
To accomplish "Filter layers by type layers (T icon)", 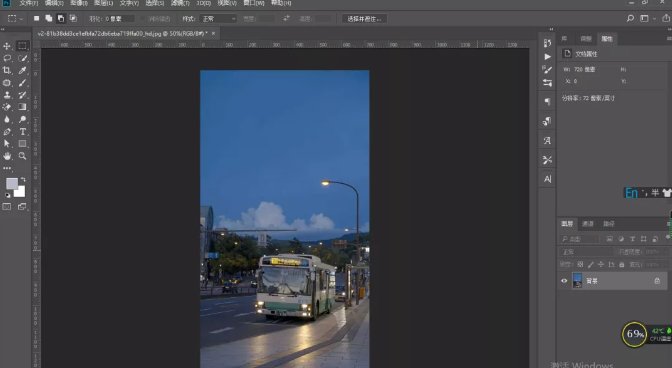I will pyautogui.click(x=632, y=239).
